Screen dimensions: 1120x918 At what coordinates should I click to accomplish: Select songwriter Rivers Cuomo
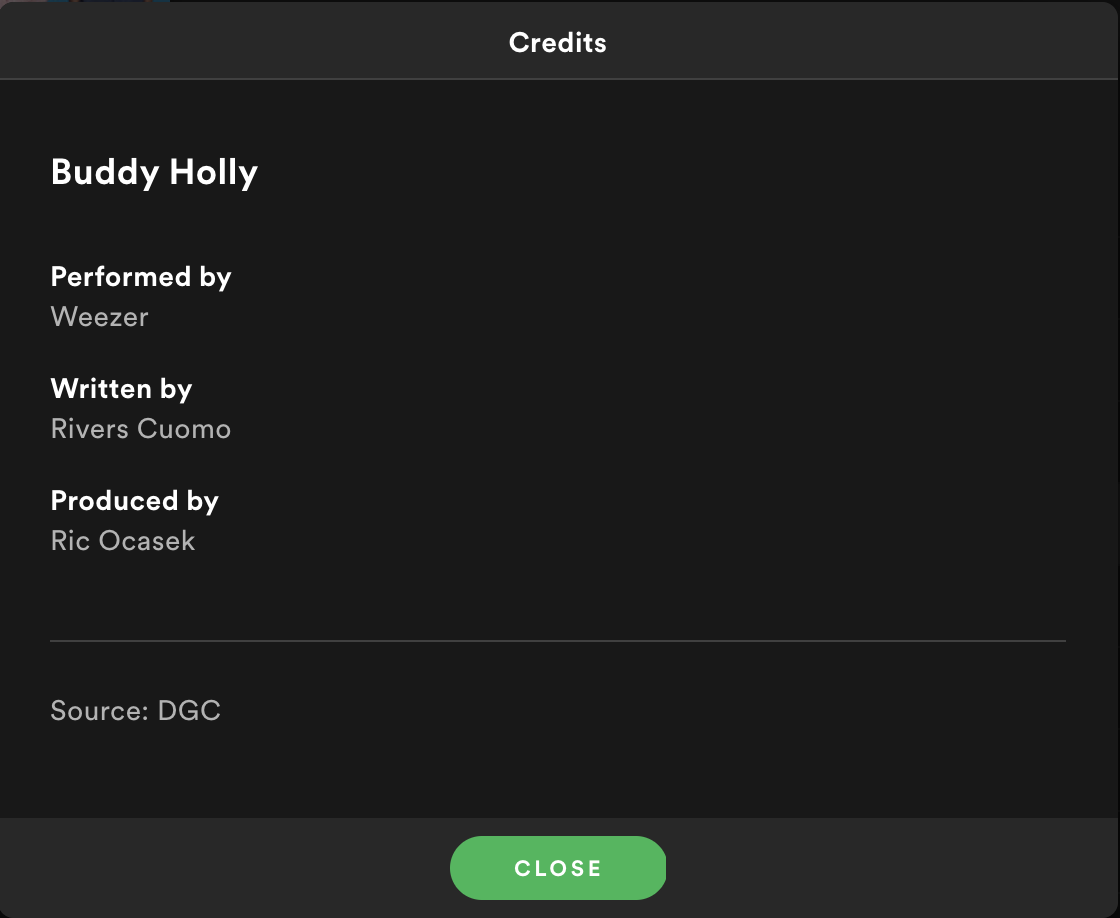141,429
